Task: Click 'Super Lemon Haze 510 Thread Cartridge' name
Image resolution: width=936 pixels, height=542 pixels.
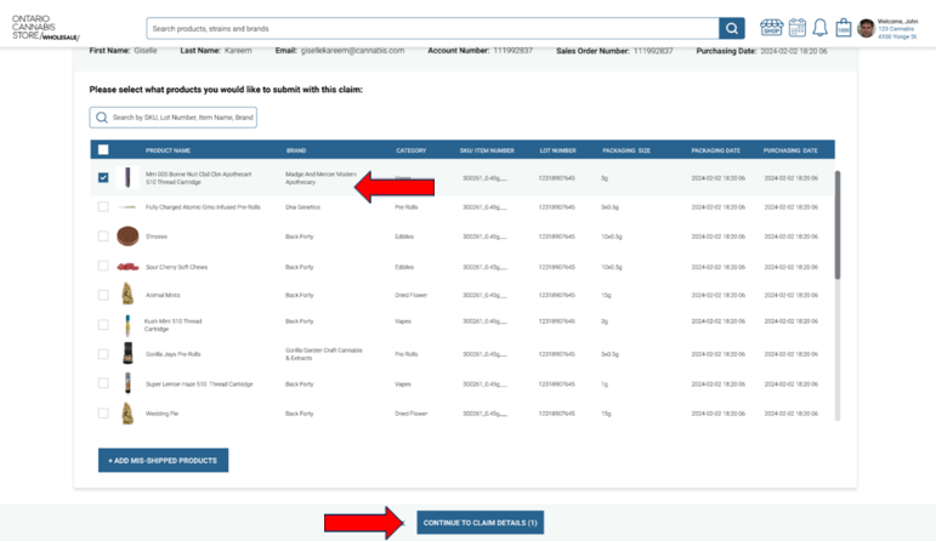Action: coord(199,384)
